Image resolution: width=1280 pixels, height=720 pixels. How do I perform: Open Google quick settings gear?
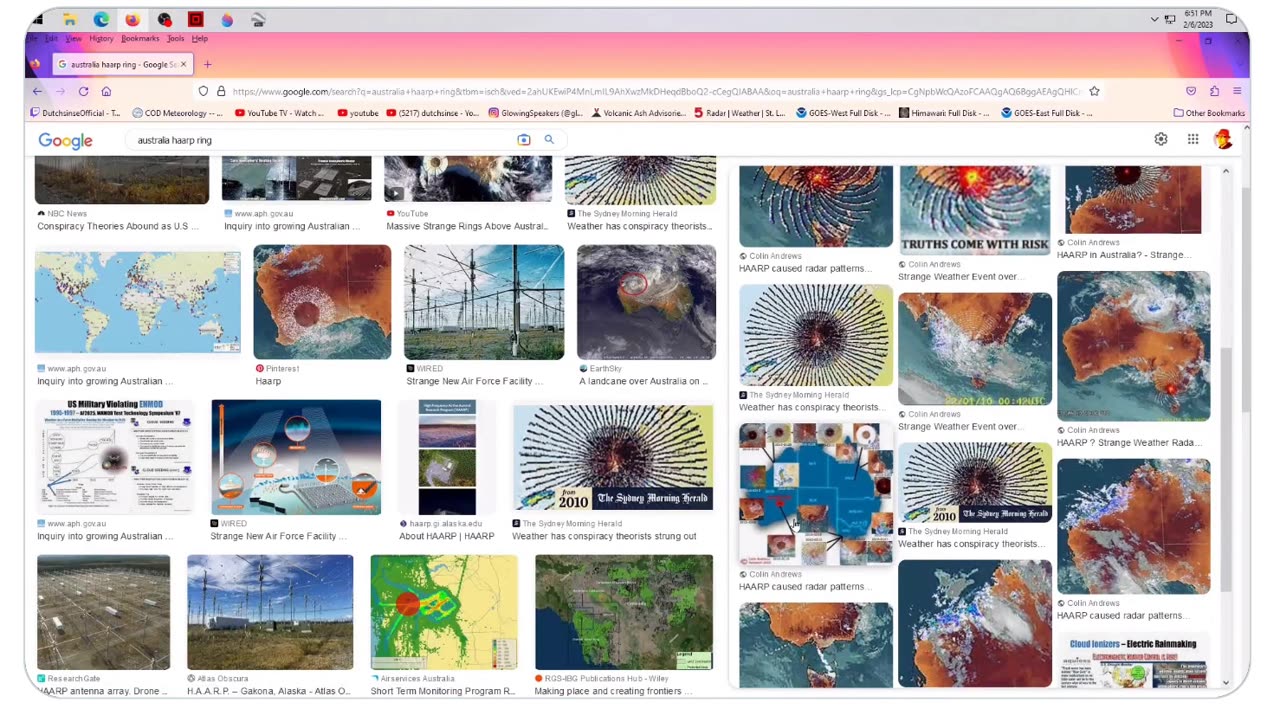point(1160,139)
